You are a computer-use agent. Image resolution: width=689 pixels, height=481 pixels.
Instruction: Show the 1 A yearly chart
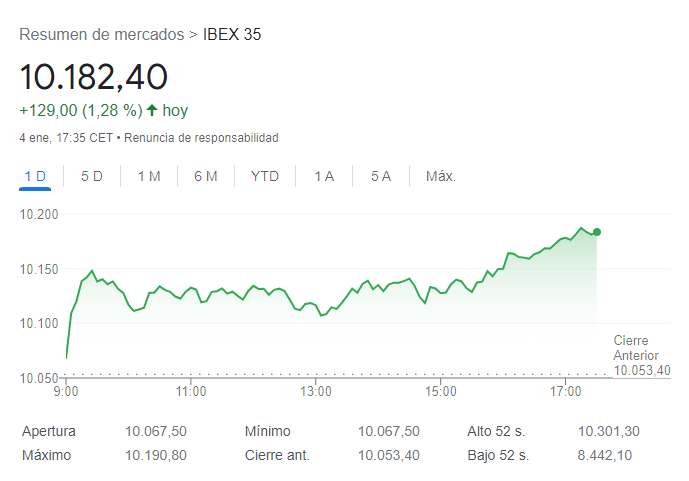coord(324,176)
